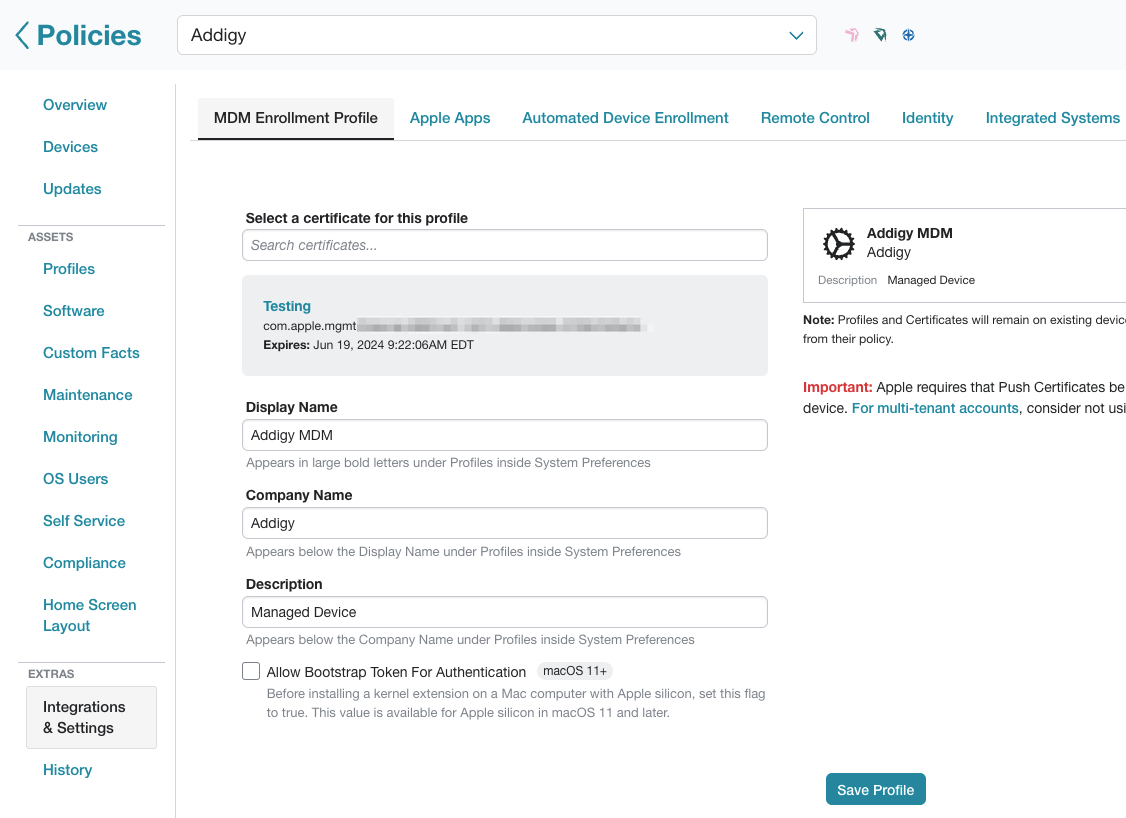Open OS Users in the sidebar
1126x818 pixels.
[x=75, y=479]
